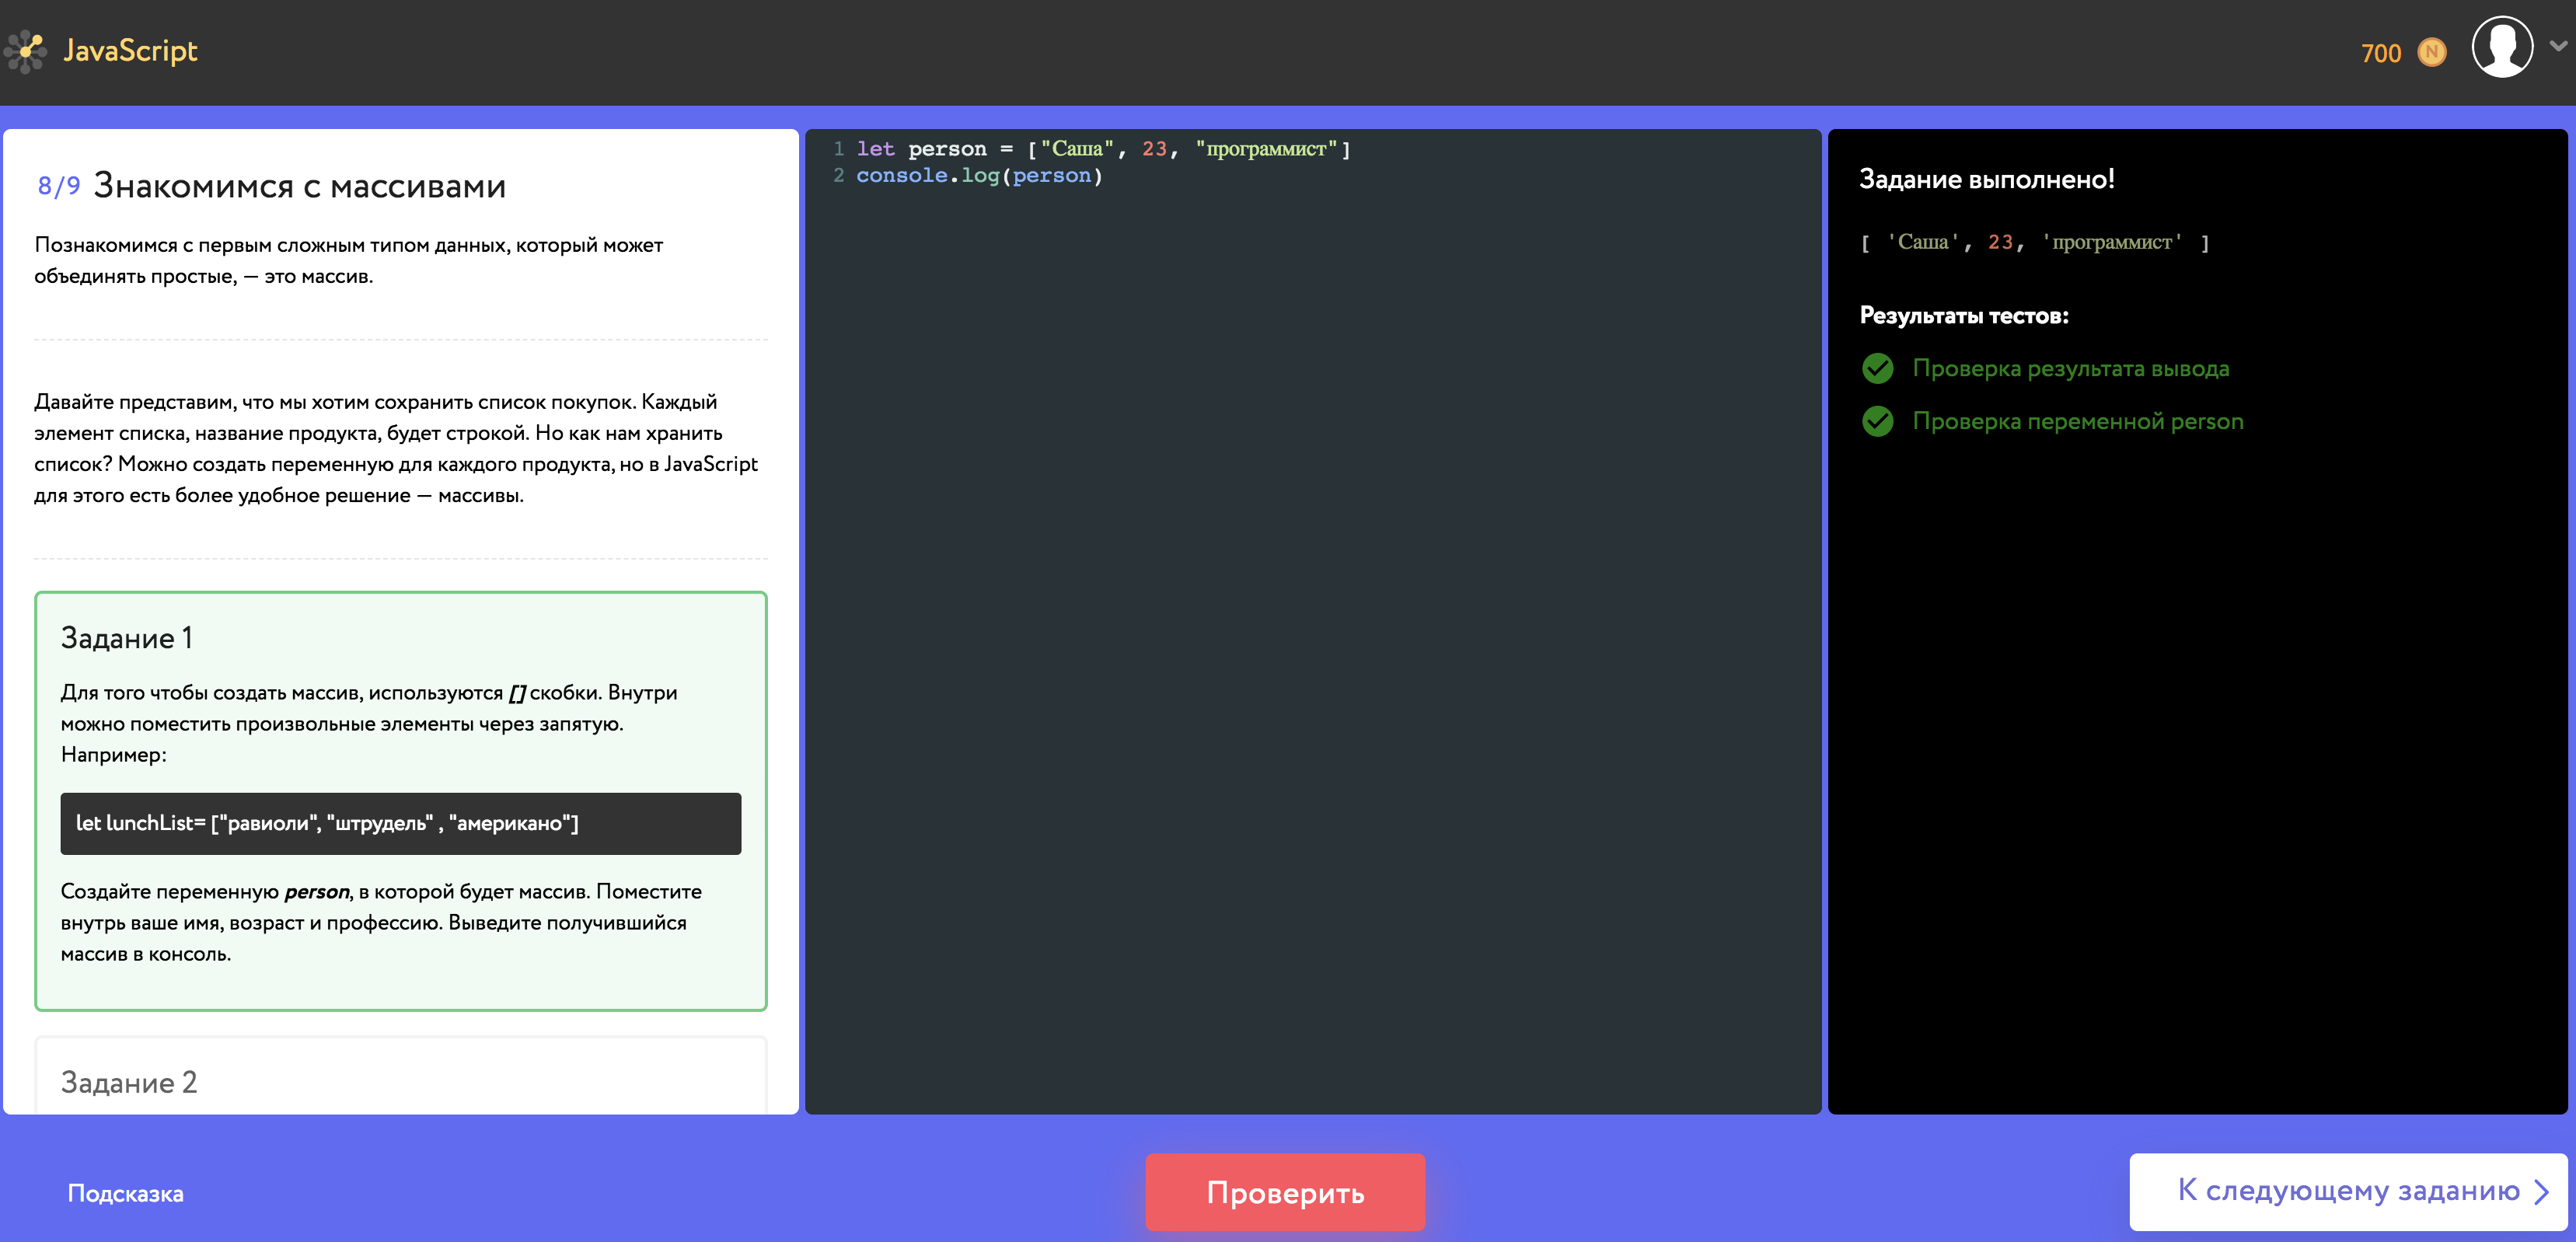The height and width of the screenshot is (1242, 2576).
Task: Click the 8/9 lesson progress counter
Action: (58, 186)
